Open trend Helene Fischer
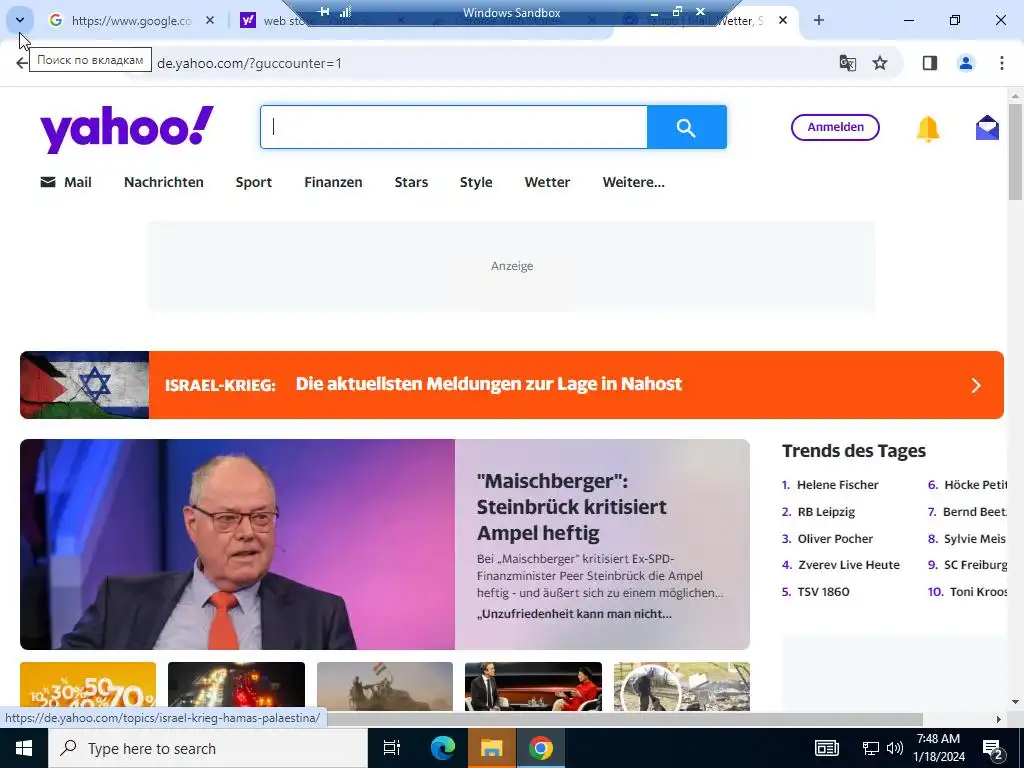The height and width of the screenshot is (768, 1024). tap(837, 485)
